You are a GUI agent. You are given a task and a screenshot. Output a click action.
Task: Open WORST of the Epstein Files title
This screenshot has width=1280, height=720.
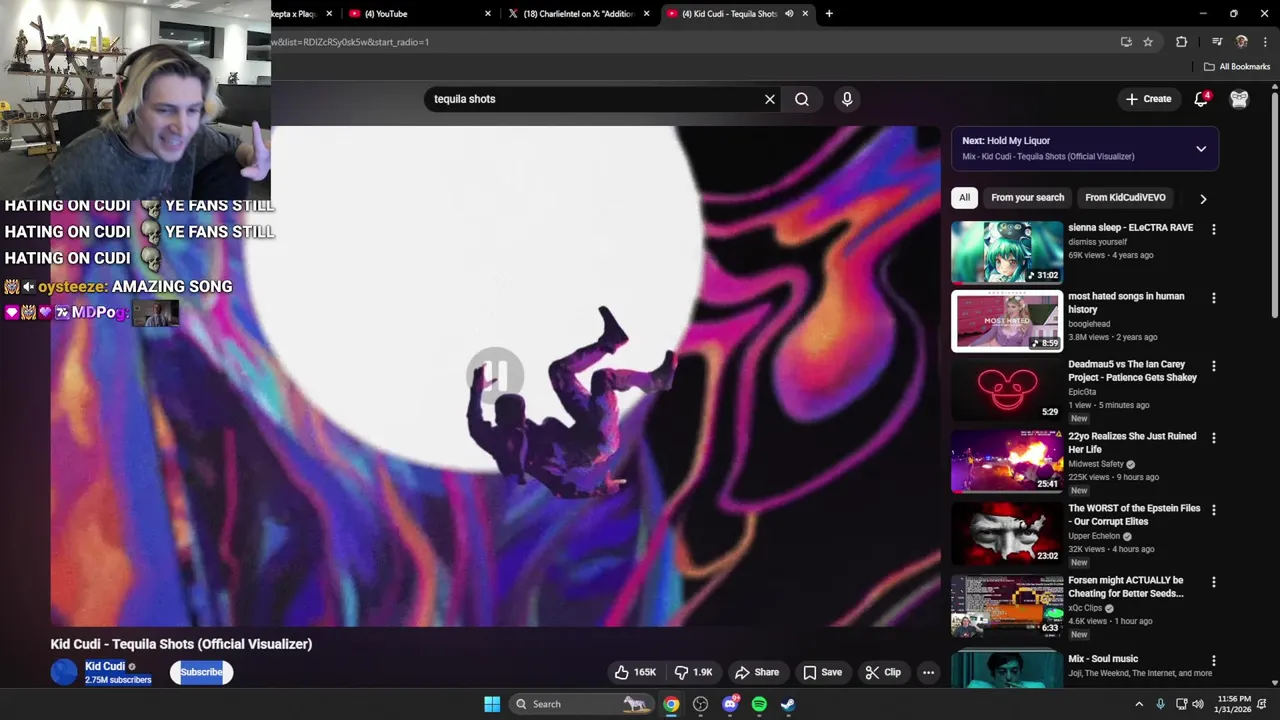(1134, 515)
